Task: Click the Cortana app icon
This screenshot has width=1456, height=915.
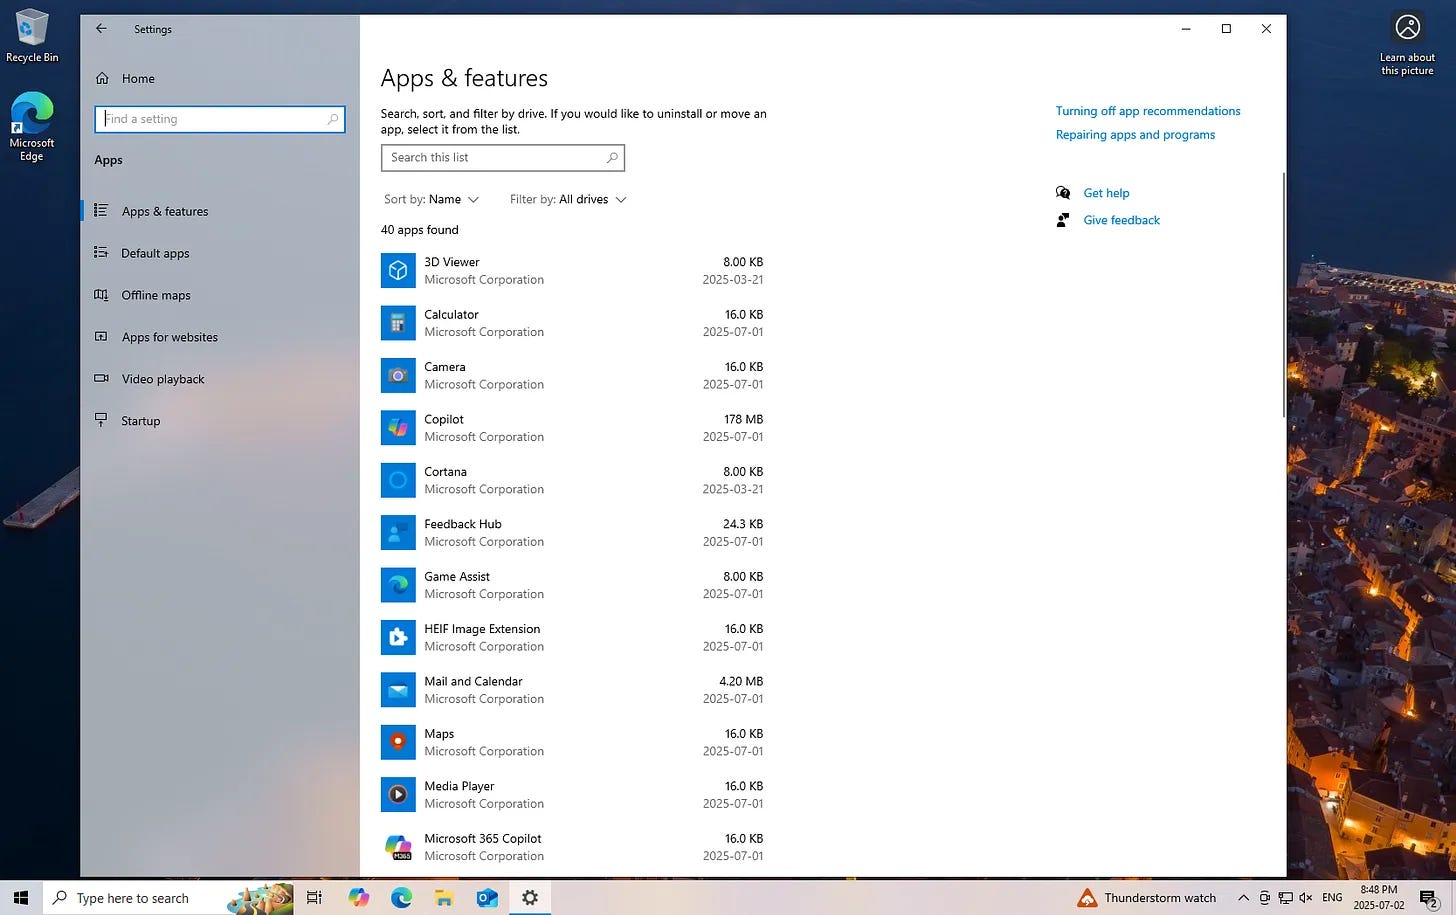Action: (x=398, y=480)
